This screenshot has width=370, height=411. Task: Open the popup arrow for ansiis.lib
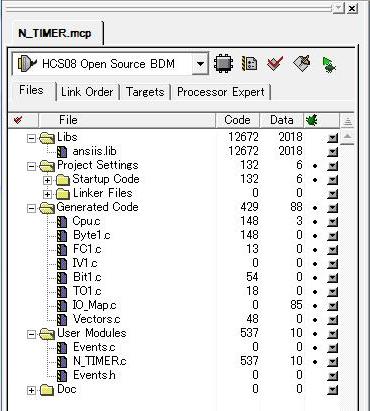click(x=332, y=152)
